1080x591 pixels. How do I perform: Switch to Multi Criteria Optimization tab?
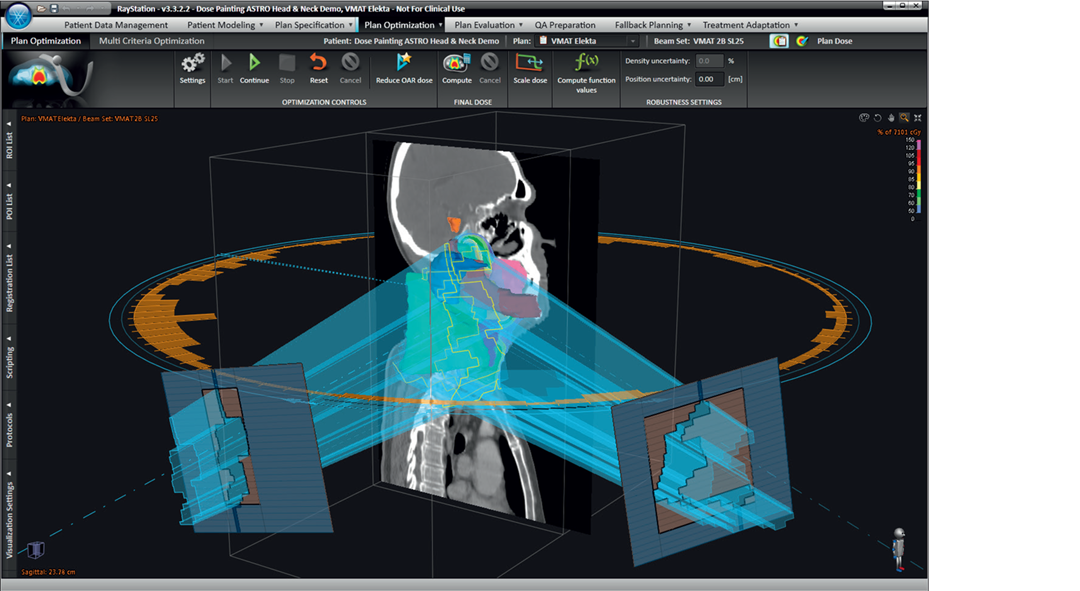(151, 41)
